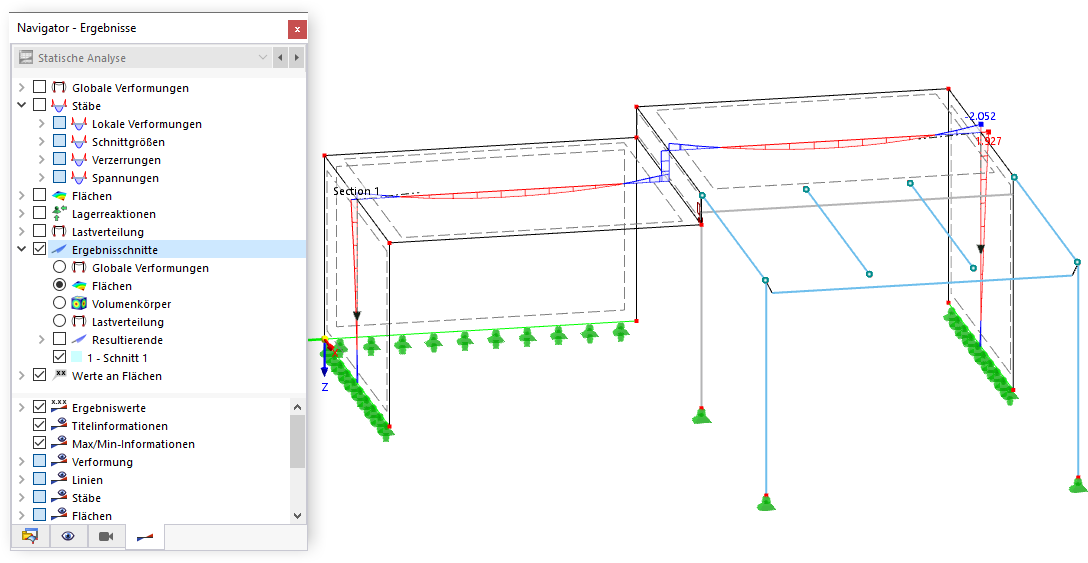Select the 1 - Schnitt 1 entry
Screen dimensions: 1088x563
point(117,358)
